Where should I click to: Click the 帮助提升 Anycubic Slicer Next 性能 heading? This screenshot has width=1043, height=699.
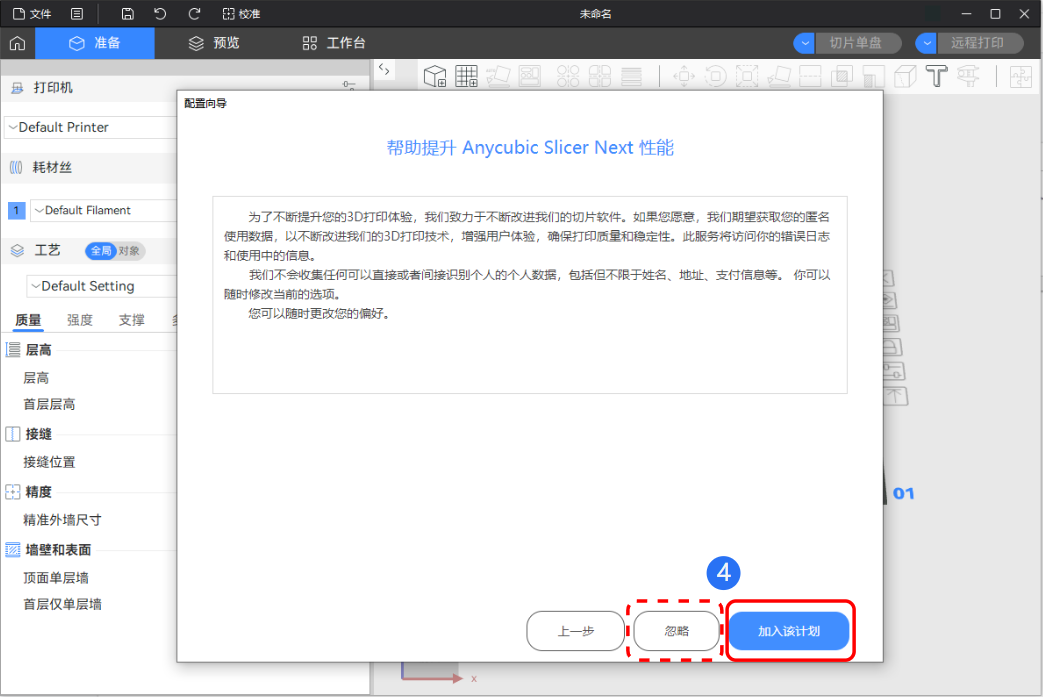point(530,148)
